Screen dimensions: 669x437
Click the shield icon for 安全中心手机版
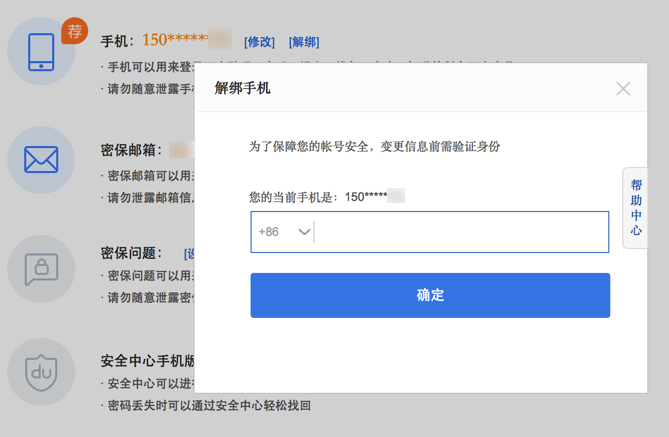(41, 372)
